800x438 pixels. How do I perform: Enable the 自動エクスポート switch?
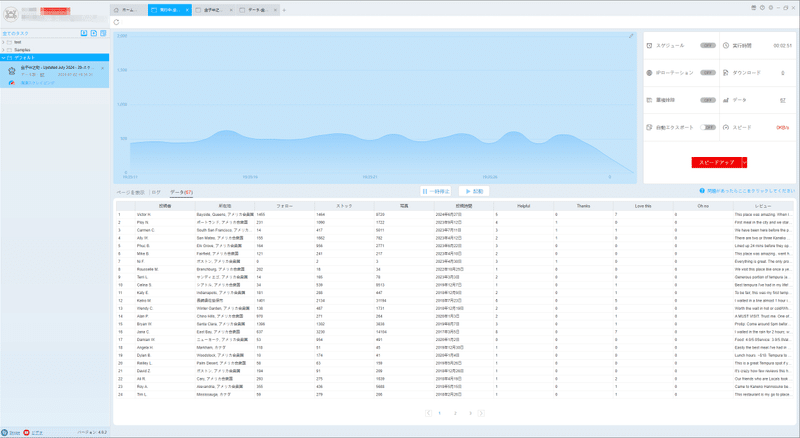click(708, 127)
